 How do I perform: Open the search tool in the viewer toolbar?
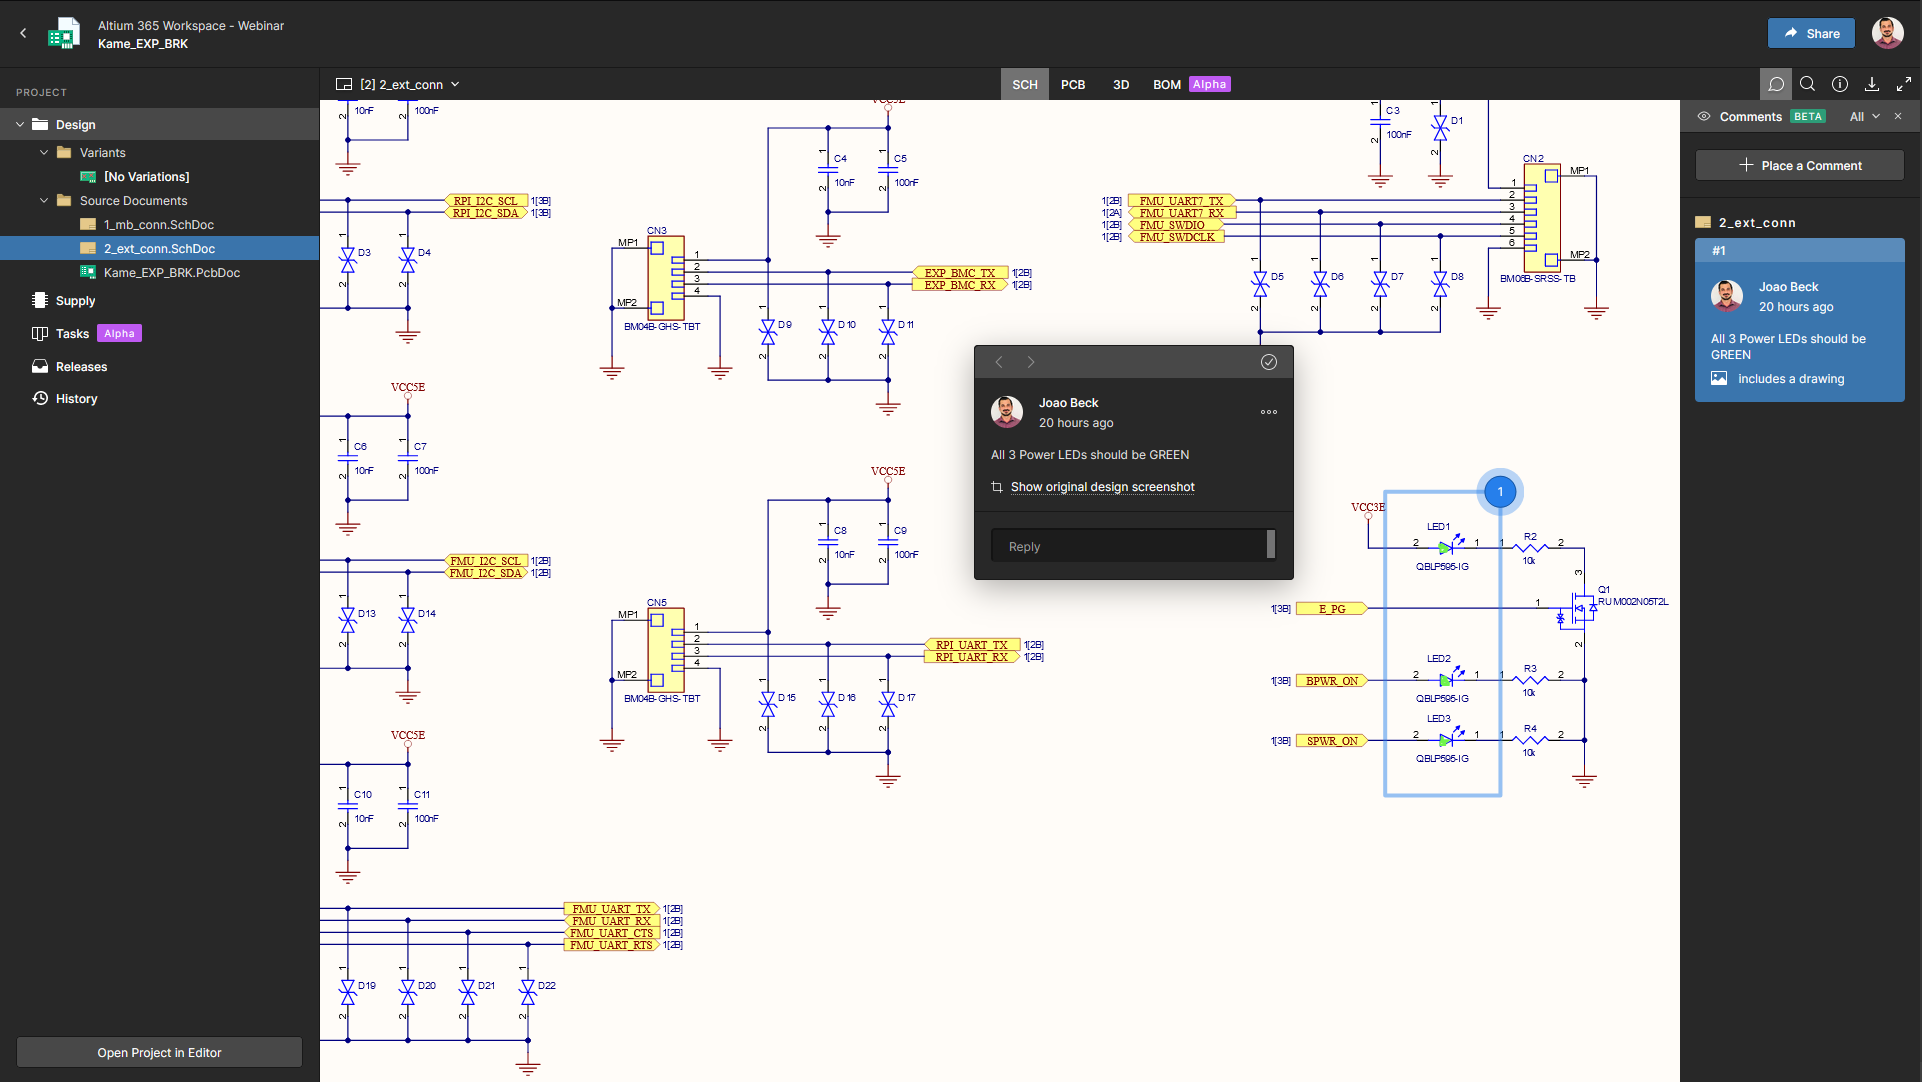tap(1807, 84)
